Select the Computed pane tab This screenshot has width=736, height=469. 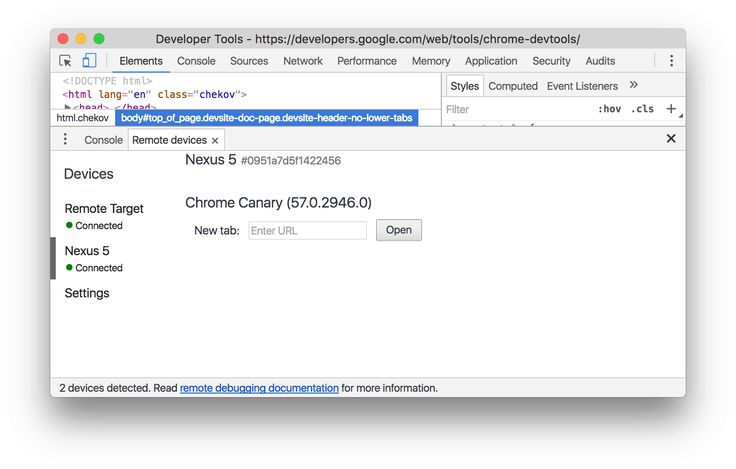[x=513, y=86]
